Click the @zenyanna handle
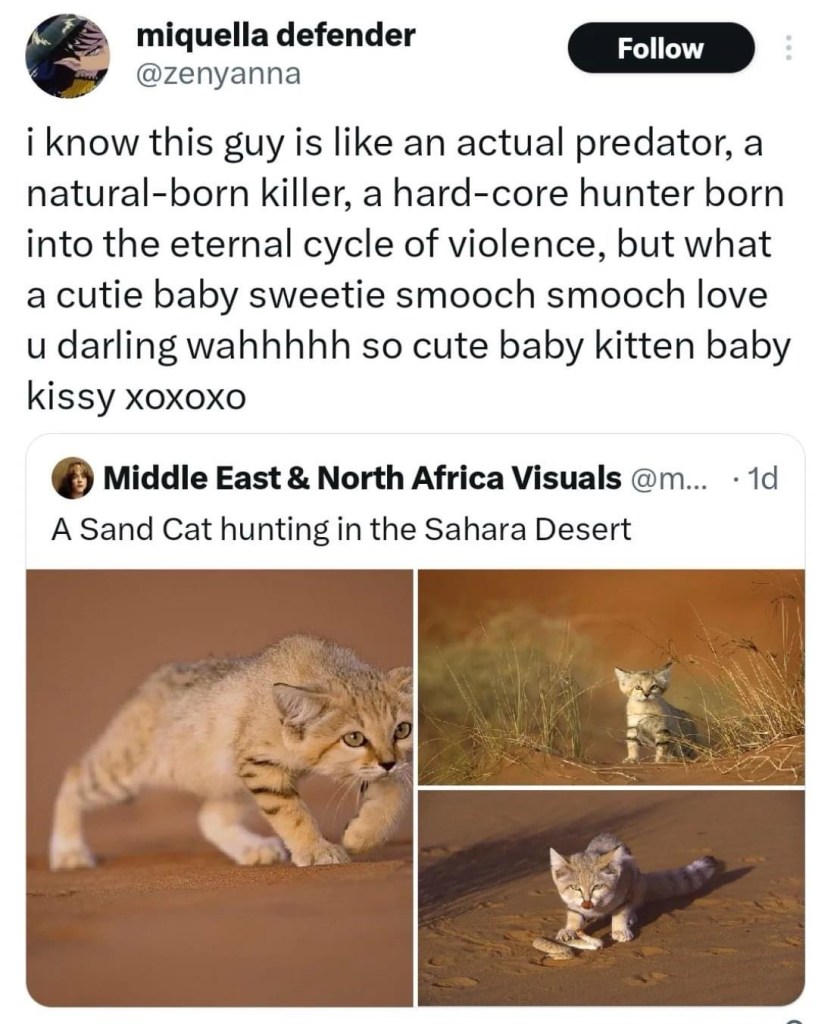 [217, 73]
